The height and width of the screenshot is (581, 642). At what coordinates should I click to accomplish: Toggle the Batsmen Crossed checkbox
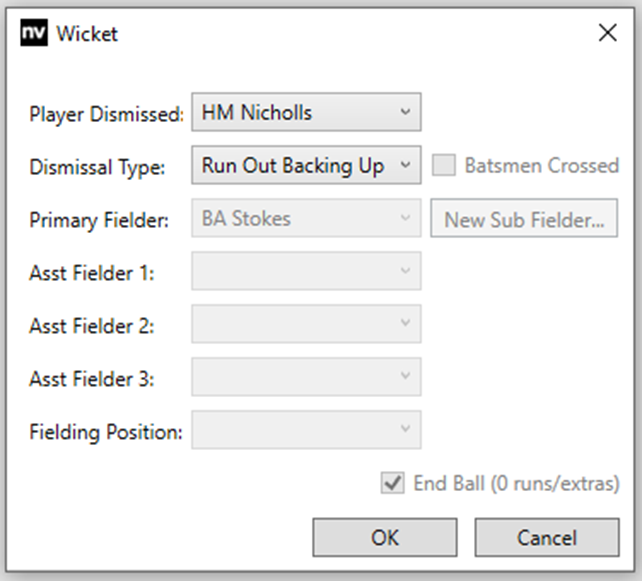444,166
